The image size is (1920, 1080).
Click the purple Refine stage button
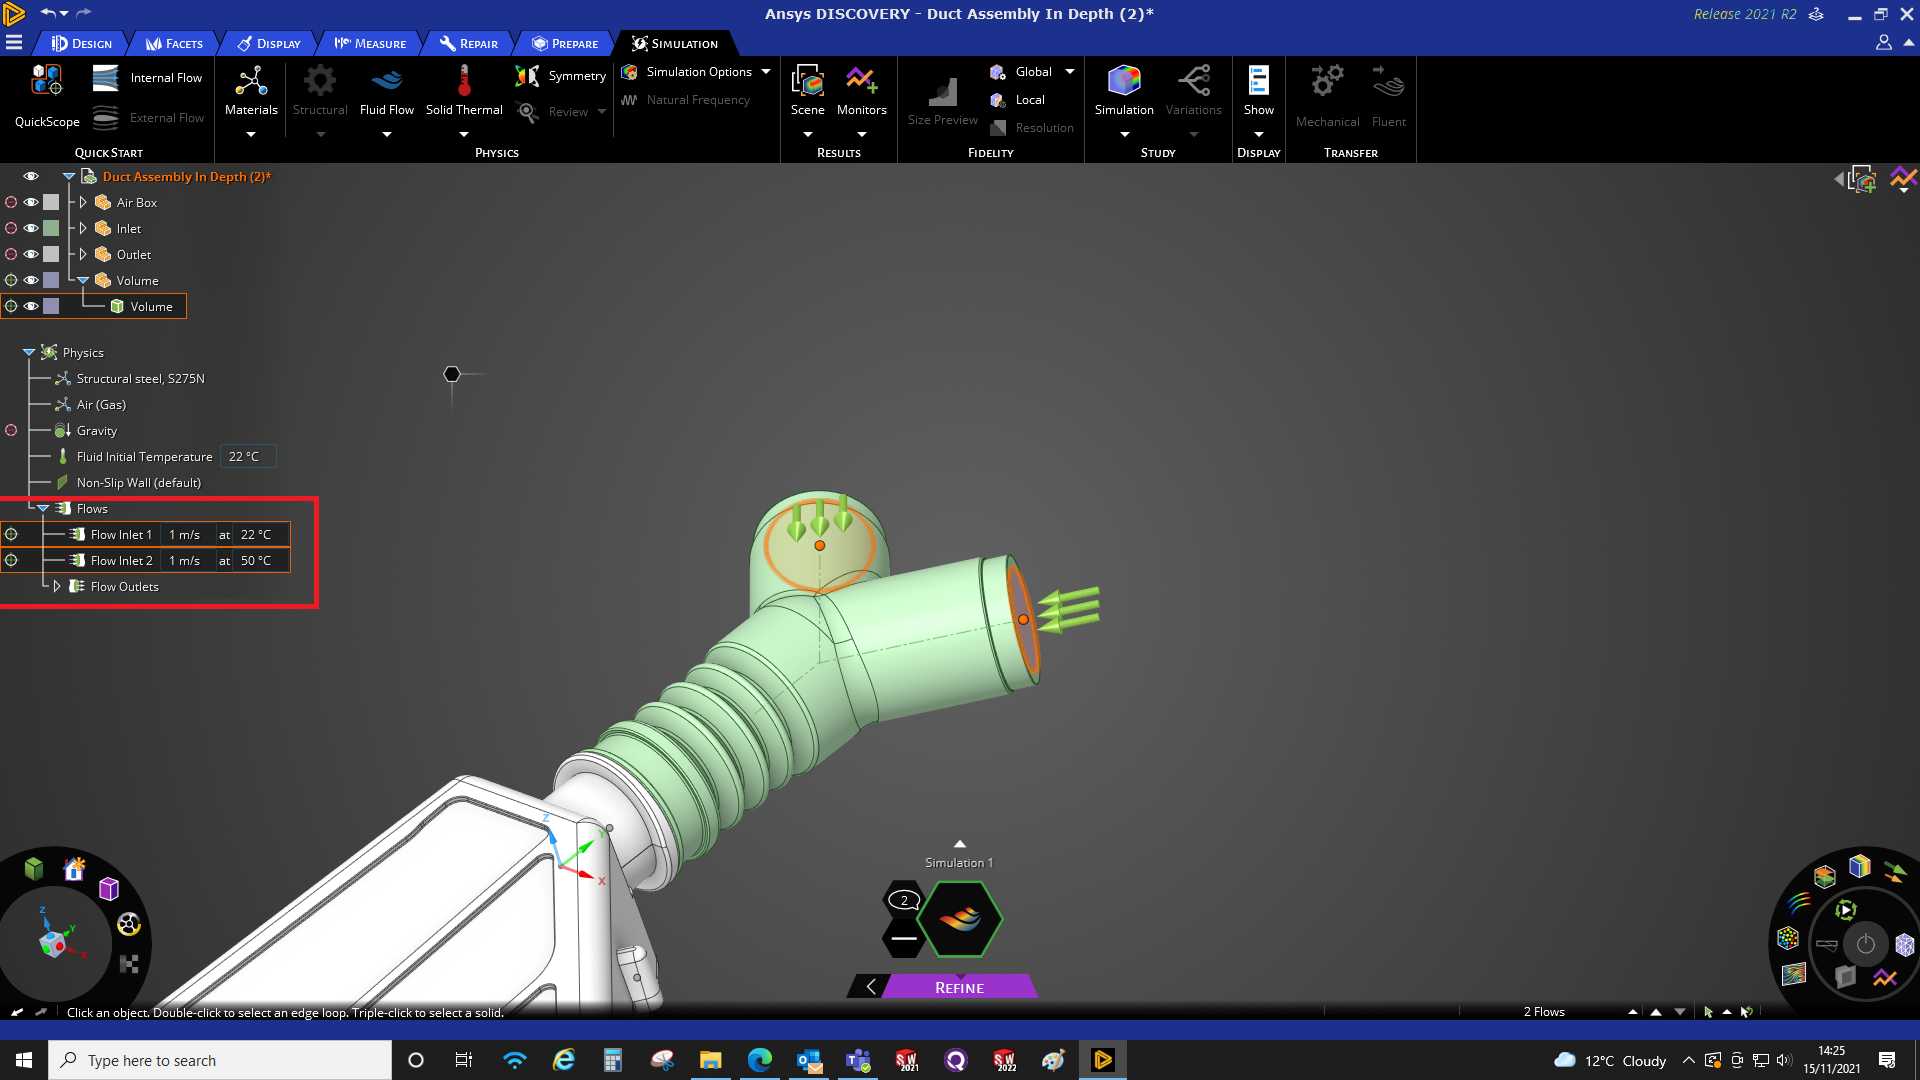[960, 988]
